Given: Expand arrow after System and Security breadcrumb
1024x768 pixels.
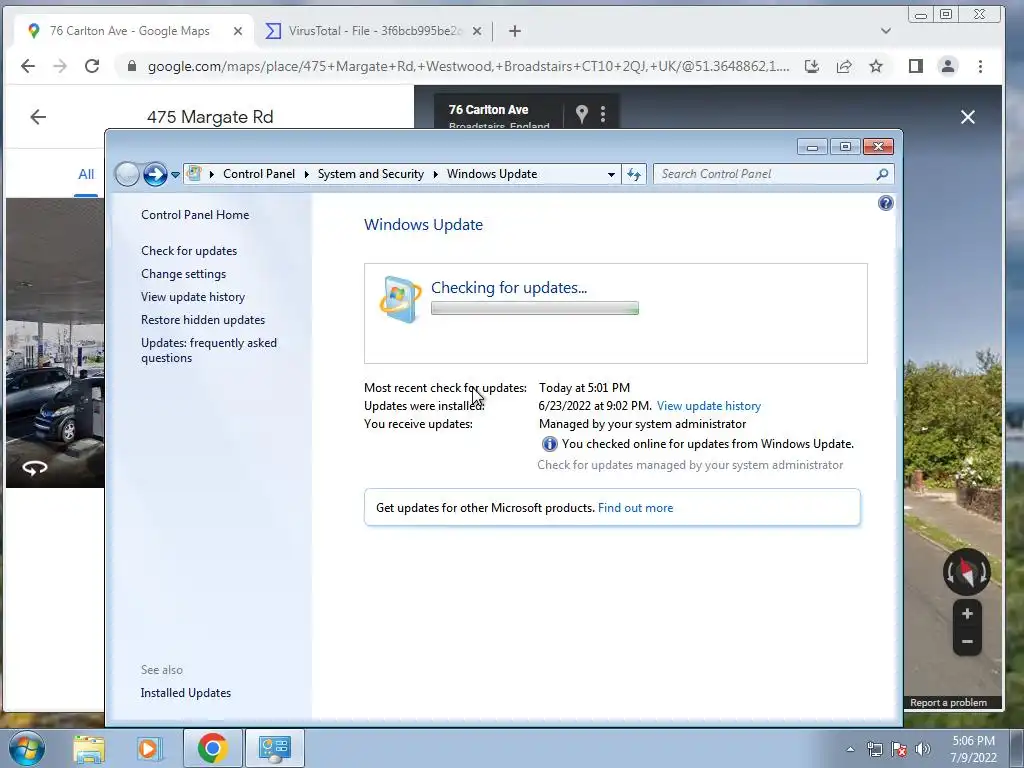Looking at the screenshot, I should (435, 174).
